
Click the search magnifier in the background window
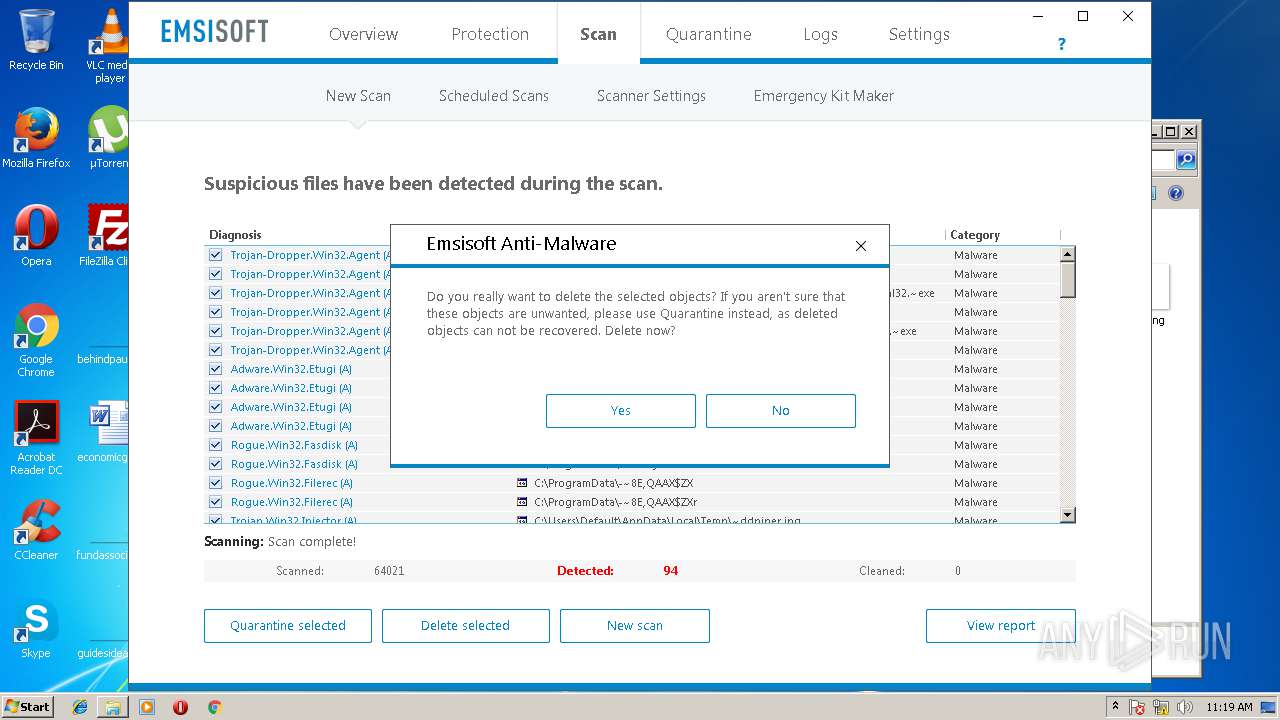[x=1186, y=160]
